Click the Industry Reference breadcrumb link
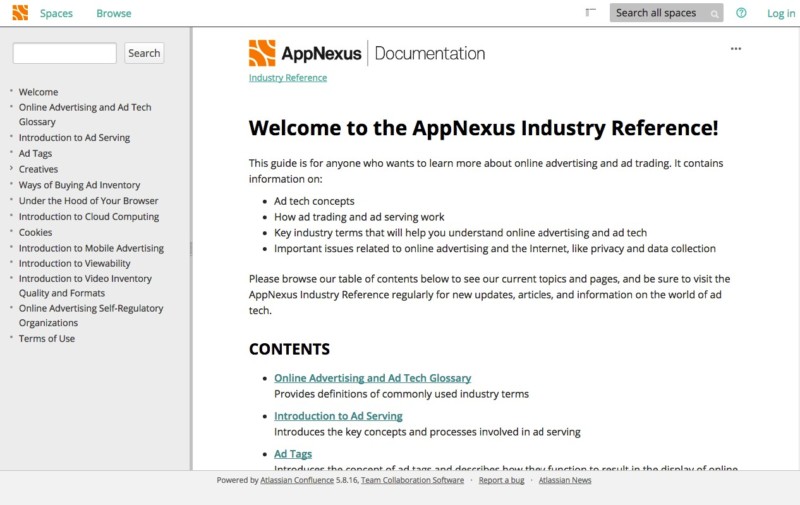Screen dimensions: 800x505 288,77
